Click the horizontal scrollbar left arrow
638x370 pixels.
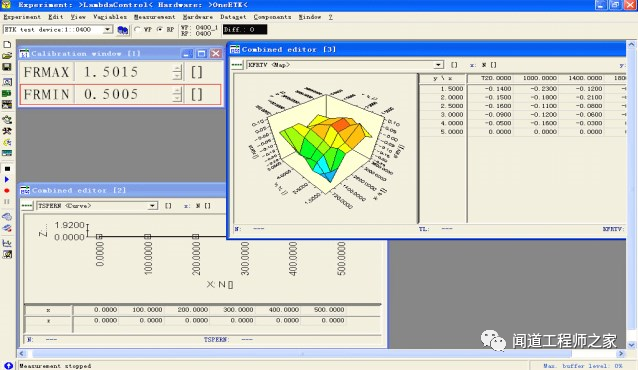coord(22,354)
